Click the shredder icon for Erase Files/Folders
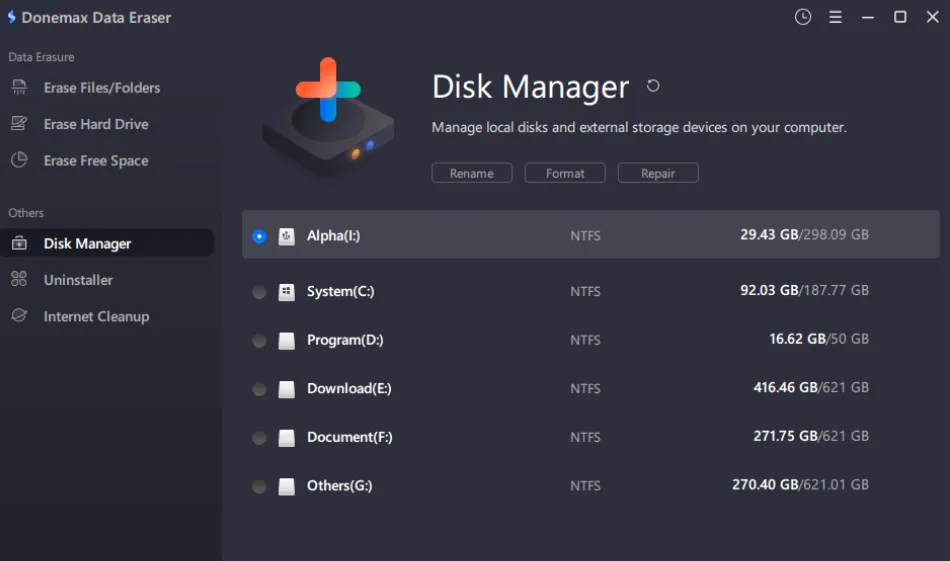 coord(19,87)
